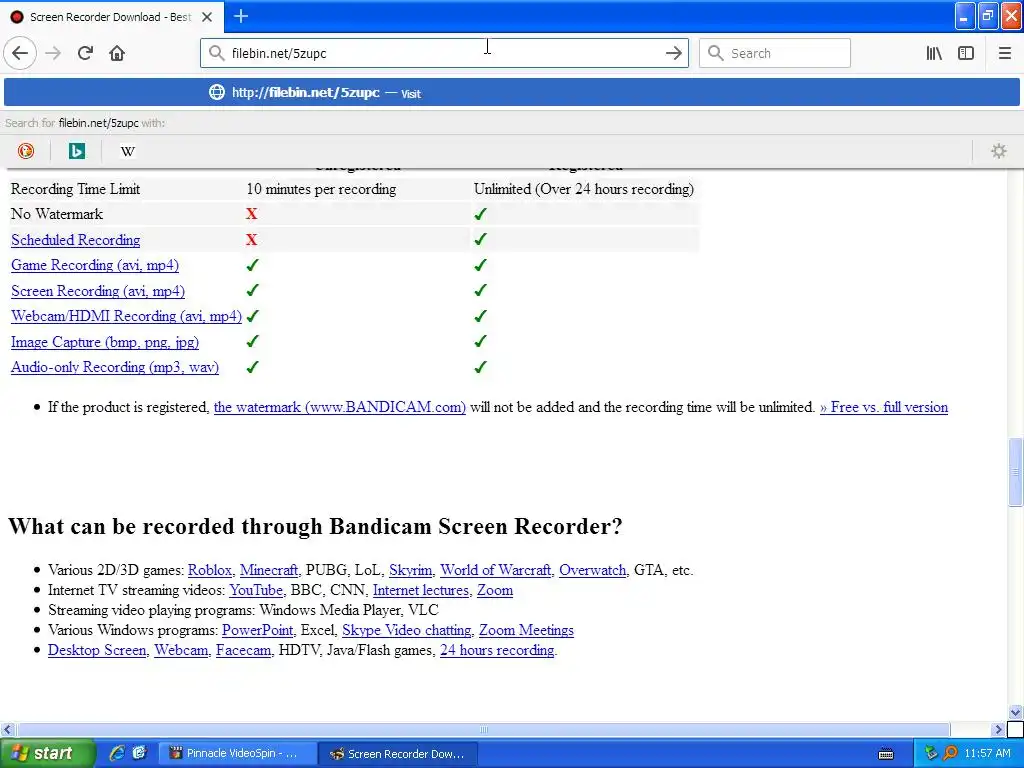This screenshot has height=768, width=1024.
Task: Click the system tray clock 11:57 AM
Action: [x=987, y=754]
